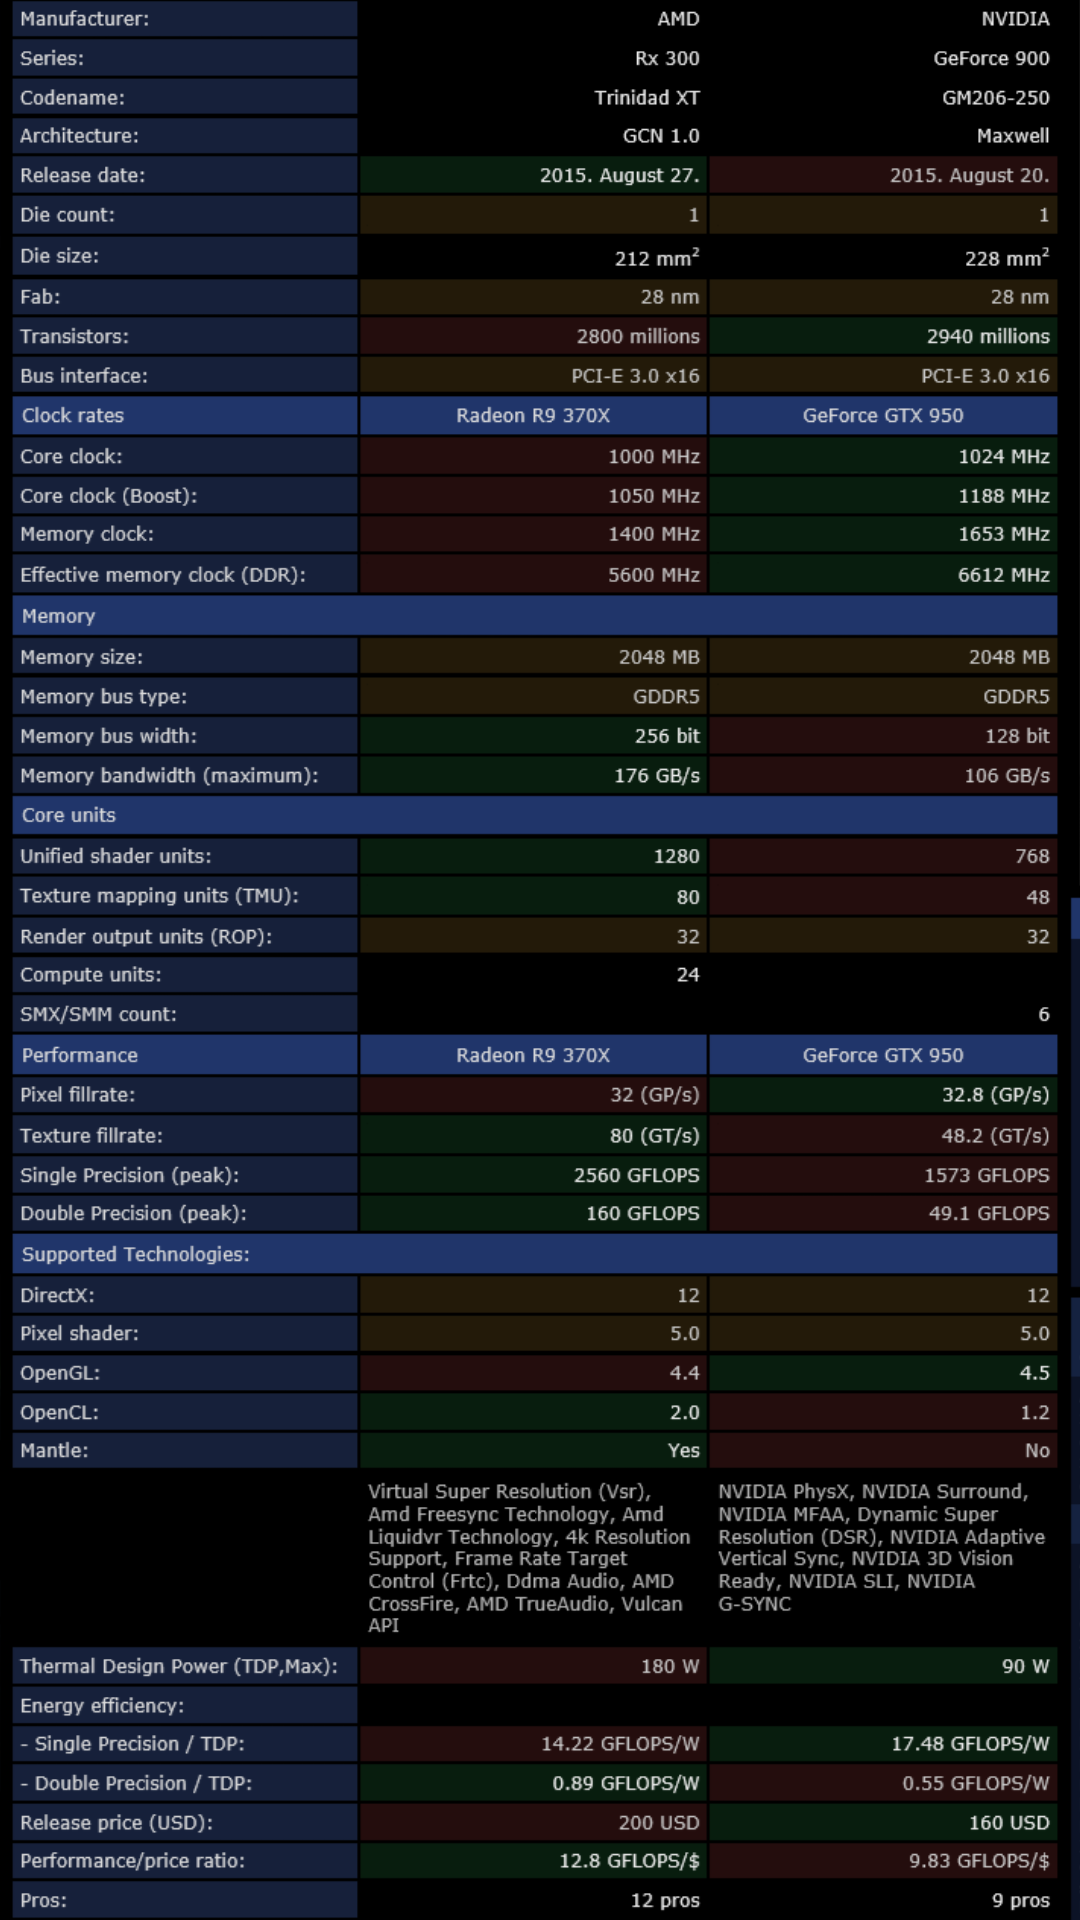This screenshot has width=1080, height=1920.
Task: Click the 24 compute units value
Action: (x=688, y=974)
